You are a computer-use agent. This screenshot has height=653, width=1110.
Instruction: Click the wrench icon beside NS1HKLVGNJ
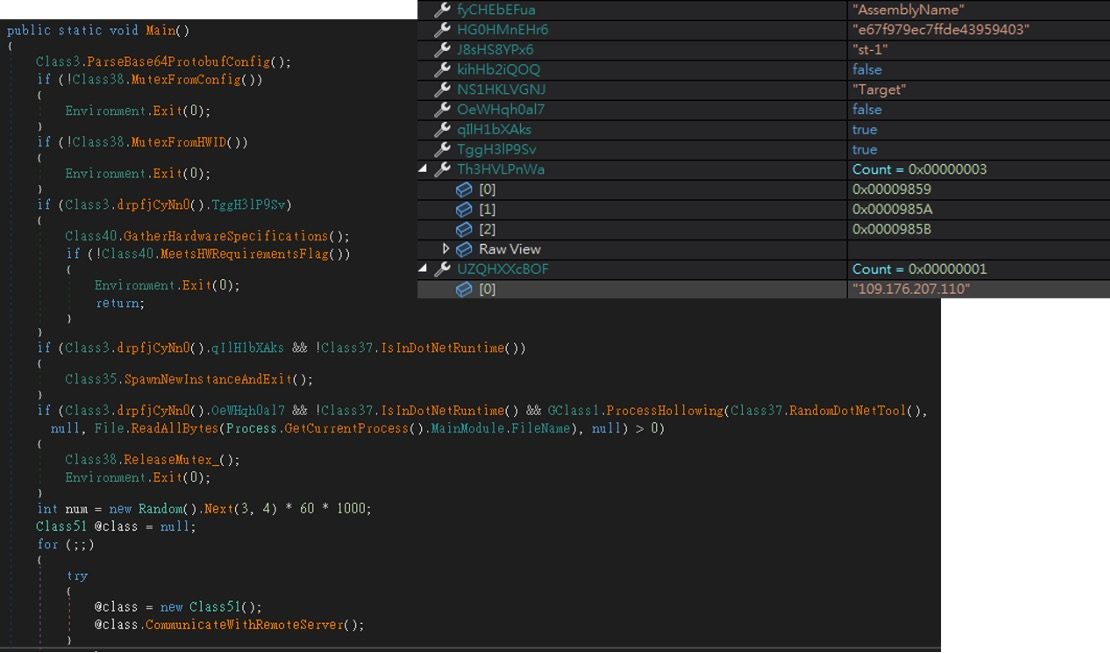[x=442, y=90]
